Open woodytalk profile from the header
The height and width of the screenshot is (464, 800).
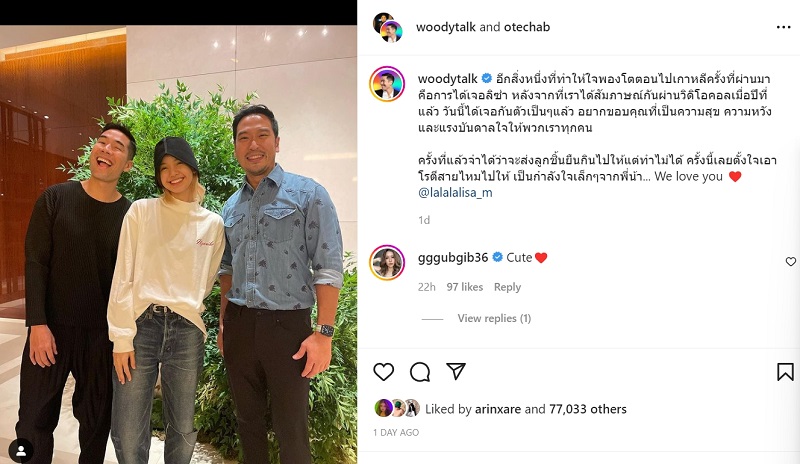(446, 27)
